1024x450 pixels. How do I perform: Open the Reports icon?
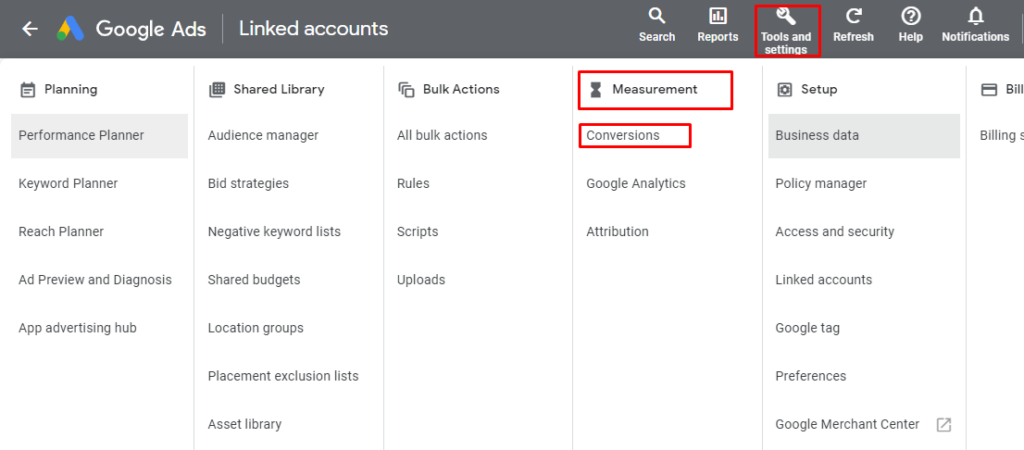[718, 16]
